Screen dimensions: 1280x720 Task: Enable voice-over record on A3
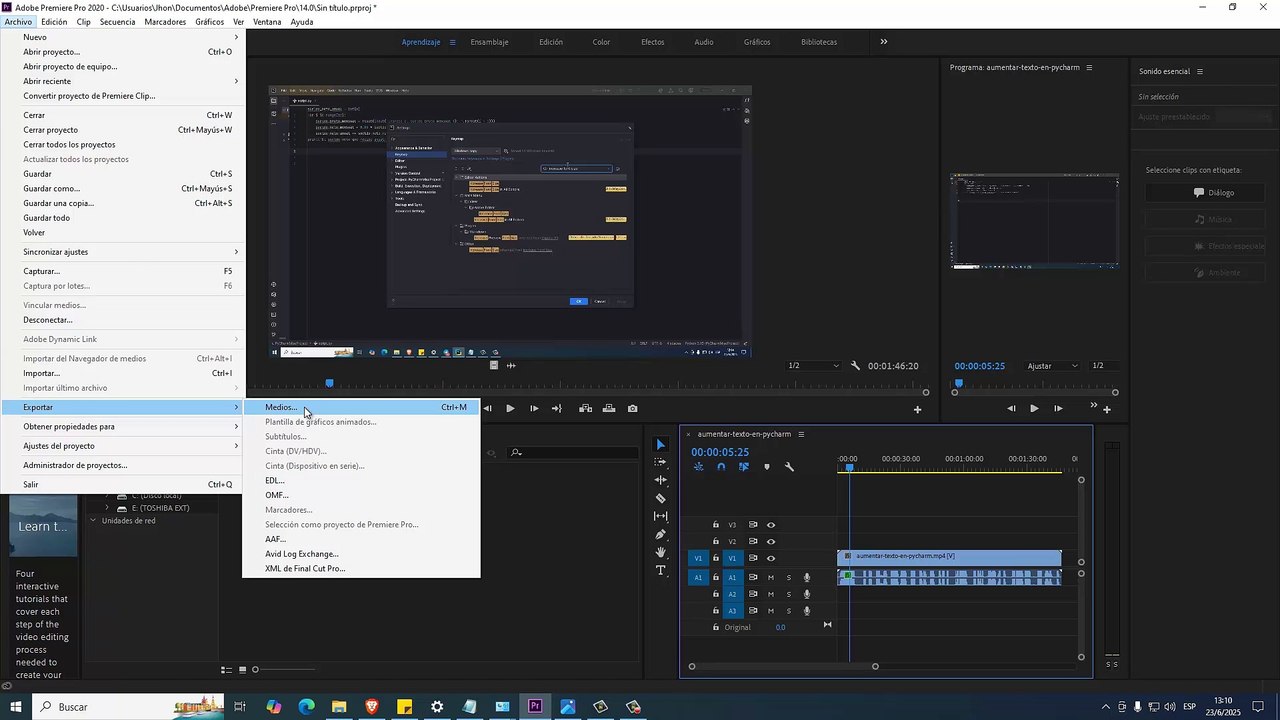pos(806,611)
